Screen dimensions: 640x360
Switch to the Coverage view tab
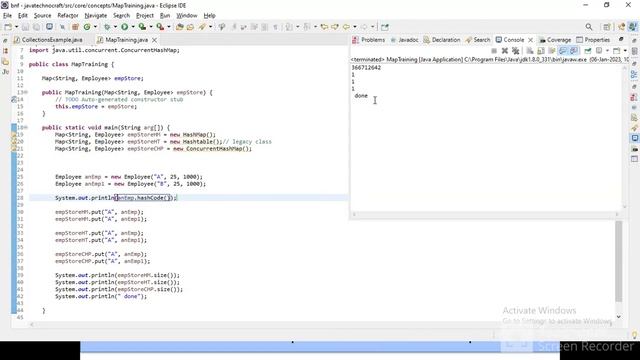[555, 40]
